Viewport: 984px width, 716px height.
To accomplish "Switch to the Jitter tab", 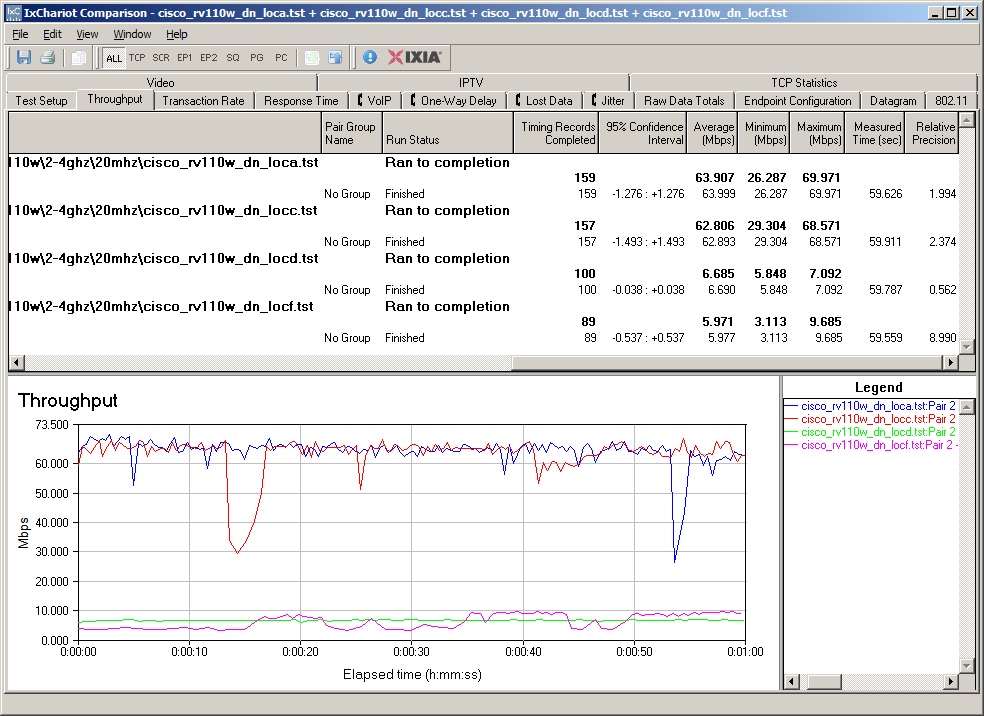I will click(608, 100).
